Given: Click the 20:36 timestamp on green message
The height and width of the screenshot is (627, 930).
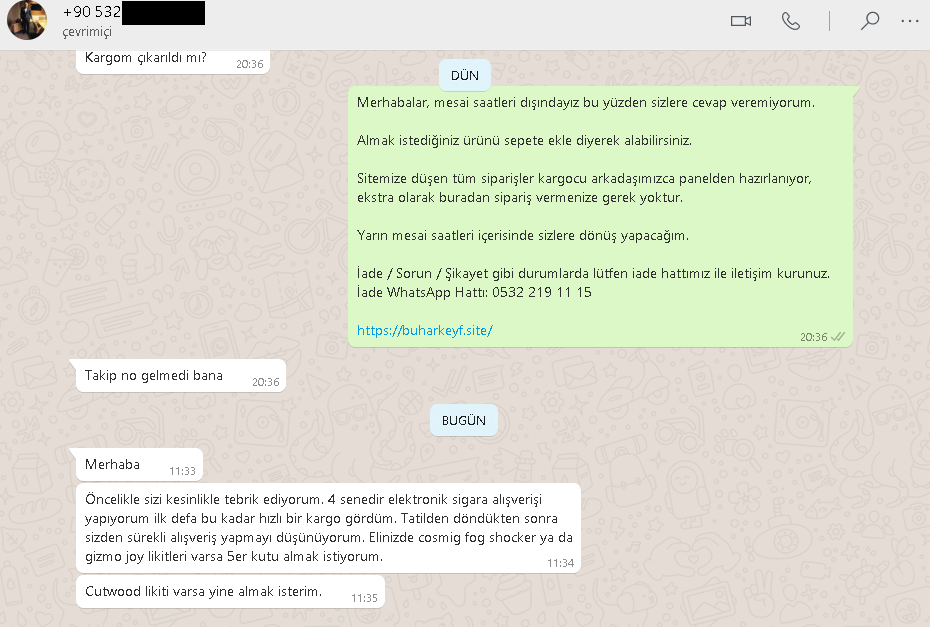Looking at the screenshot, I should [x=813, y=338].
